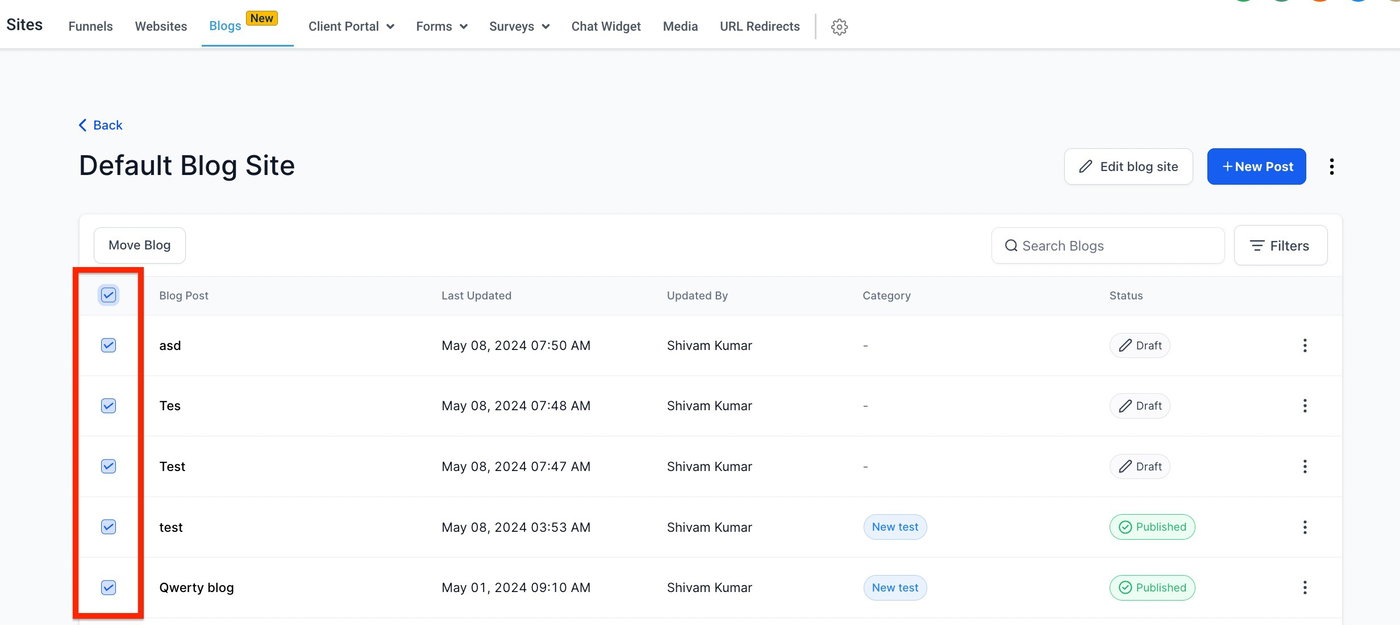Screen dimensions: 1400x625
Task: Create a new post with New Post
Action: 1257,167
